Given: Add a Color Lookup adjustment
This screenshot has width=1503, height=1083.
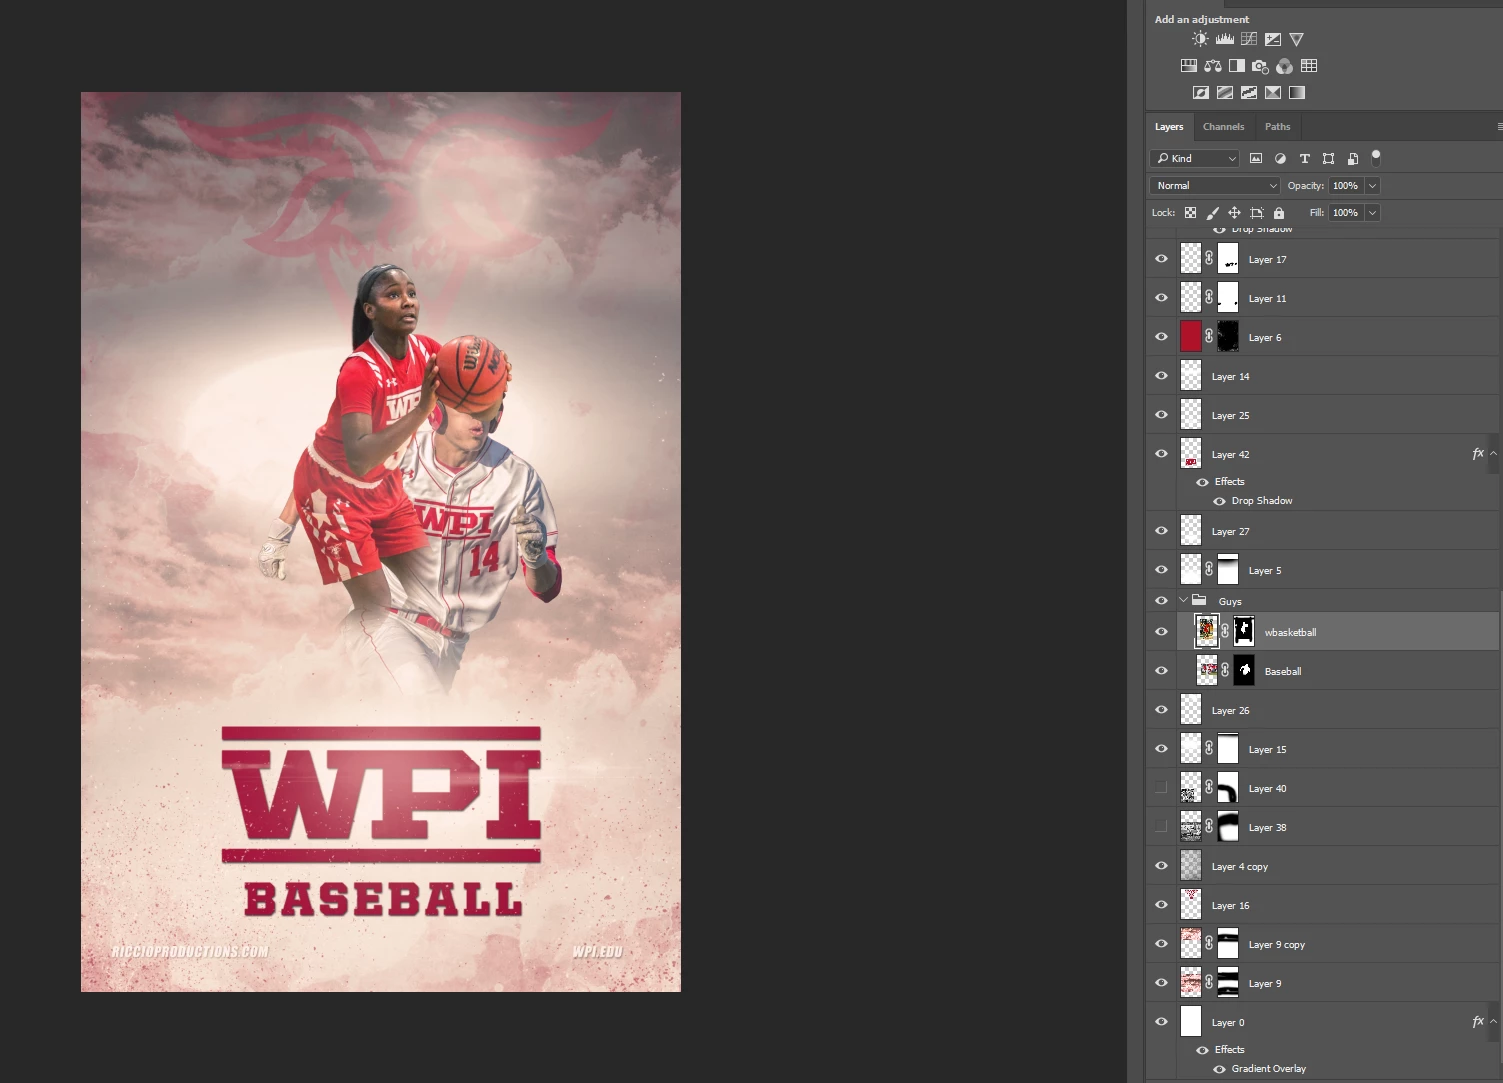Looking at the screenshot, I should pyautogui.click(x=1309, y=66).
